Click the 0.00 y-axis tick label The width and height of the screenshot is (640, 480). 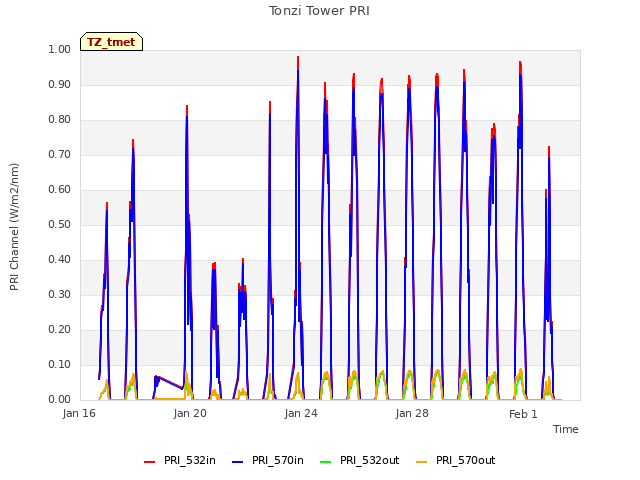point(60,400)
